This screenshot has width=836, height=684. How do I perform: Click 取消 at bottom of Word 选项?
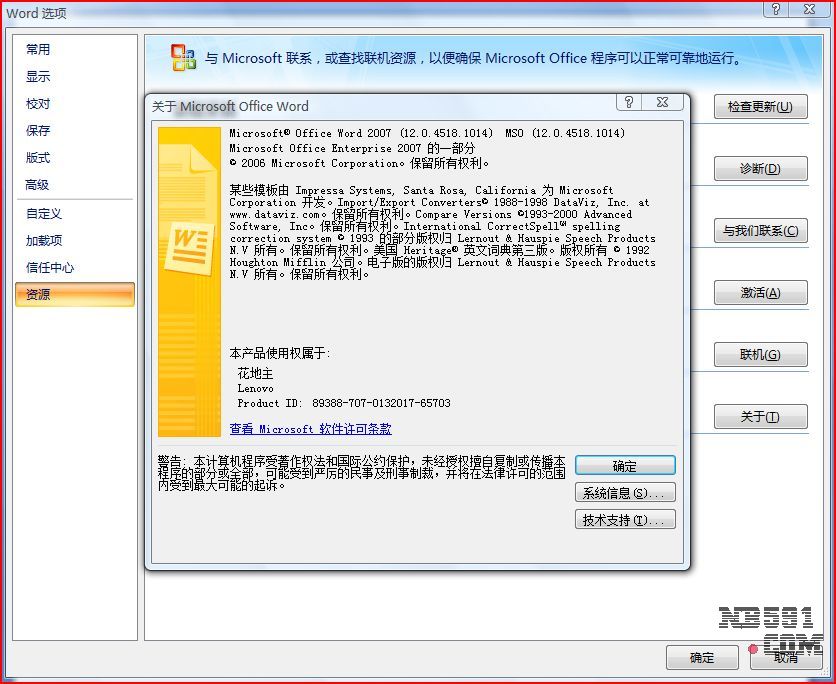(786, 657)
